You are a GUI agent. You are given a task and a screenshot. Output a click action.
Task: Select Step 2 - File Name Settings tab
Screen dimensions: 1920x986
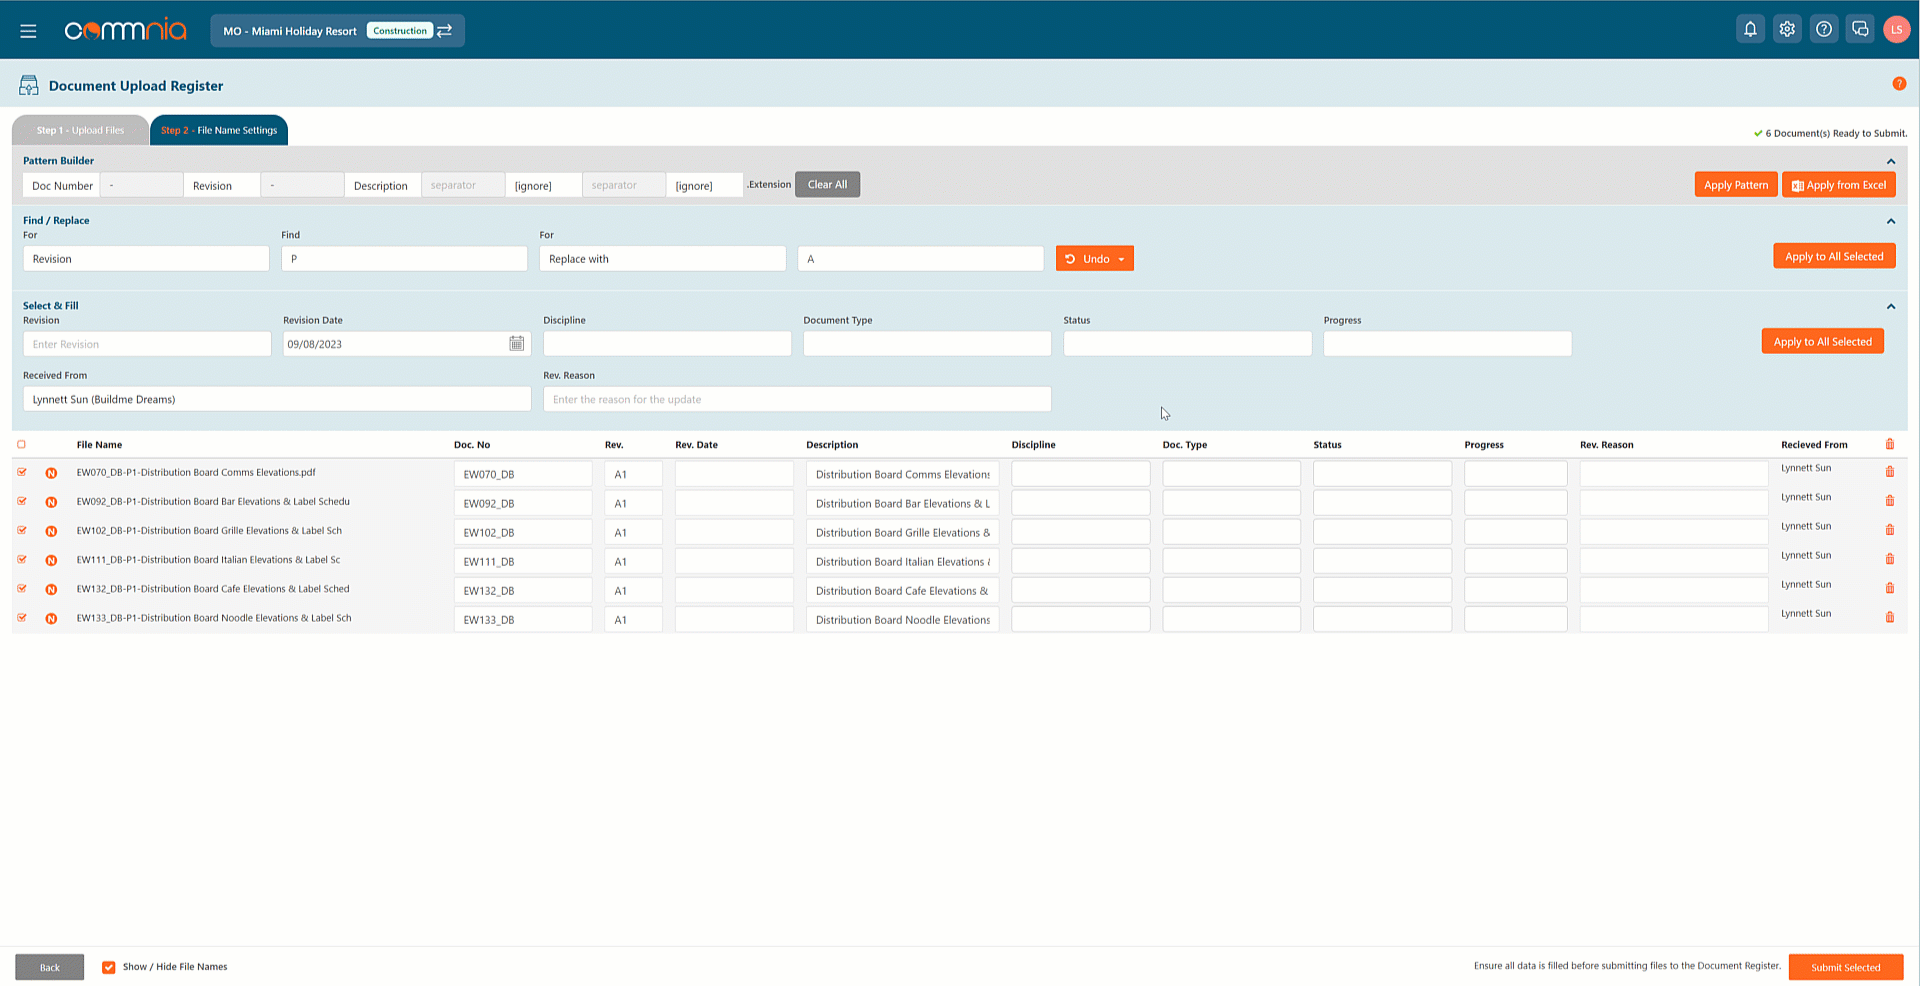219,130
